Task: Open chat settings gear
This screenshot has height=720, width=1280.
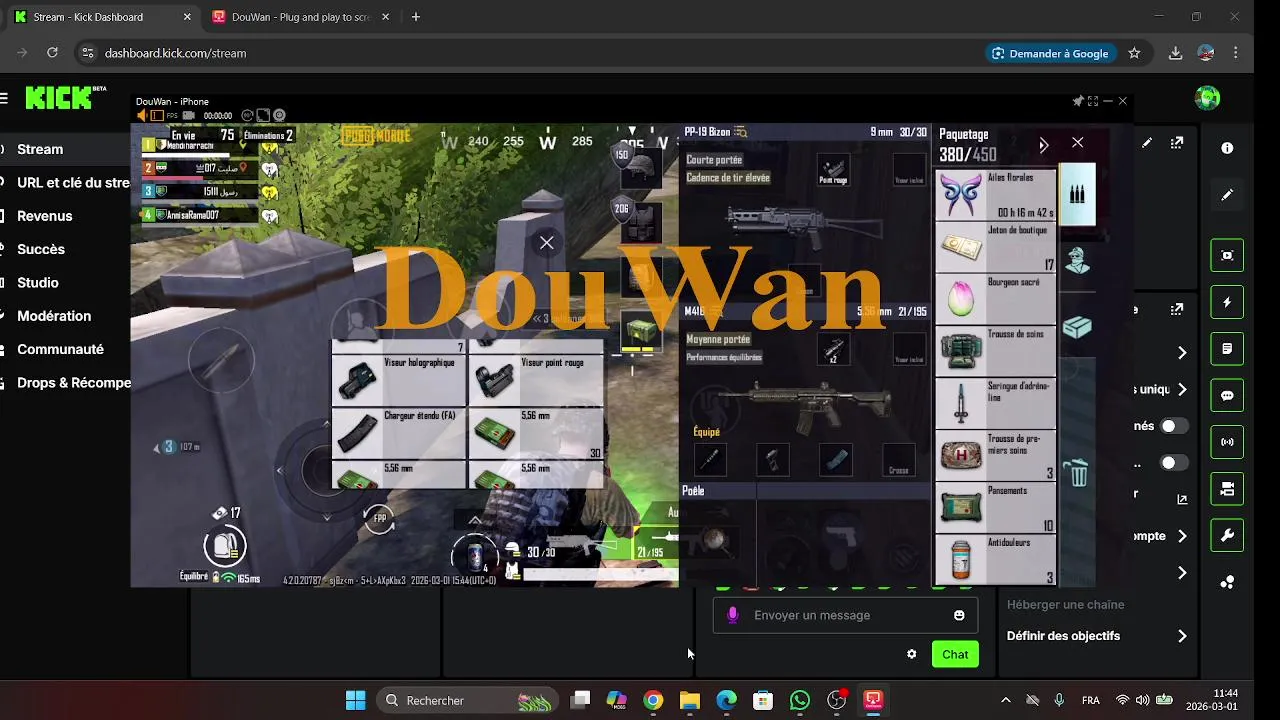Action: coord(911,654)
